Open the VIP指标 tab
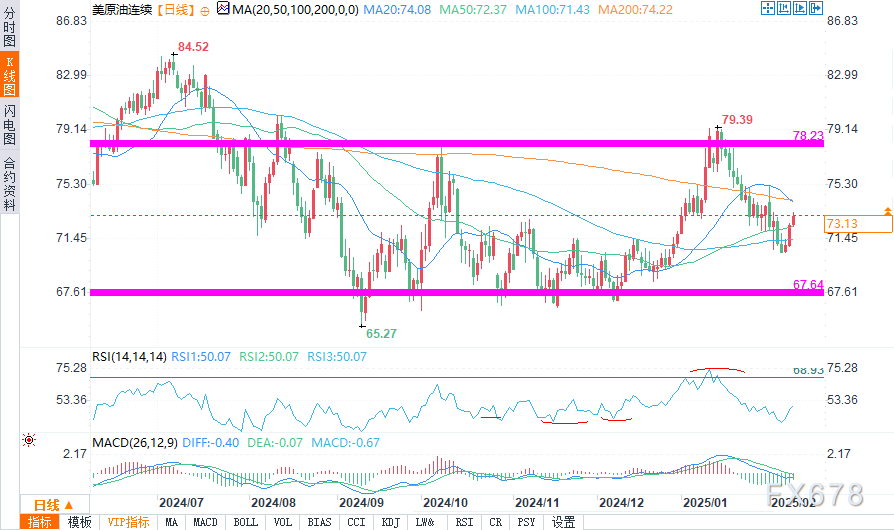Viewport: 894px width, 530px height. 129,522
